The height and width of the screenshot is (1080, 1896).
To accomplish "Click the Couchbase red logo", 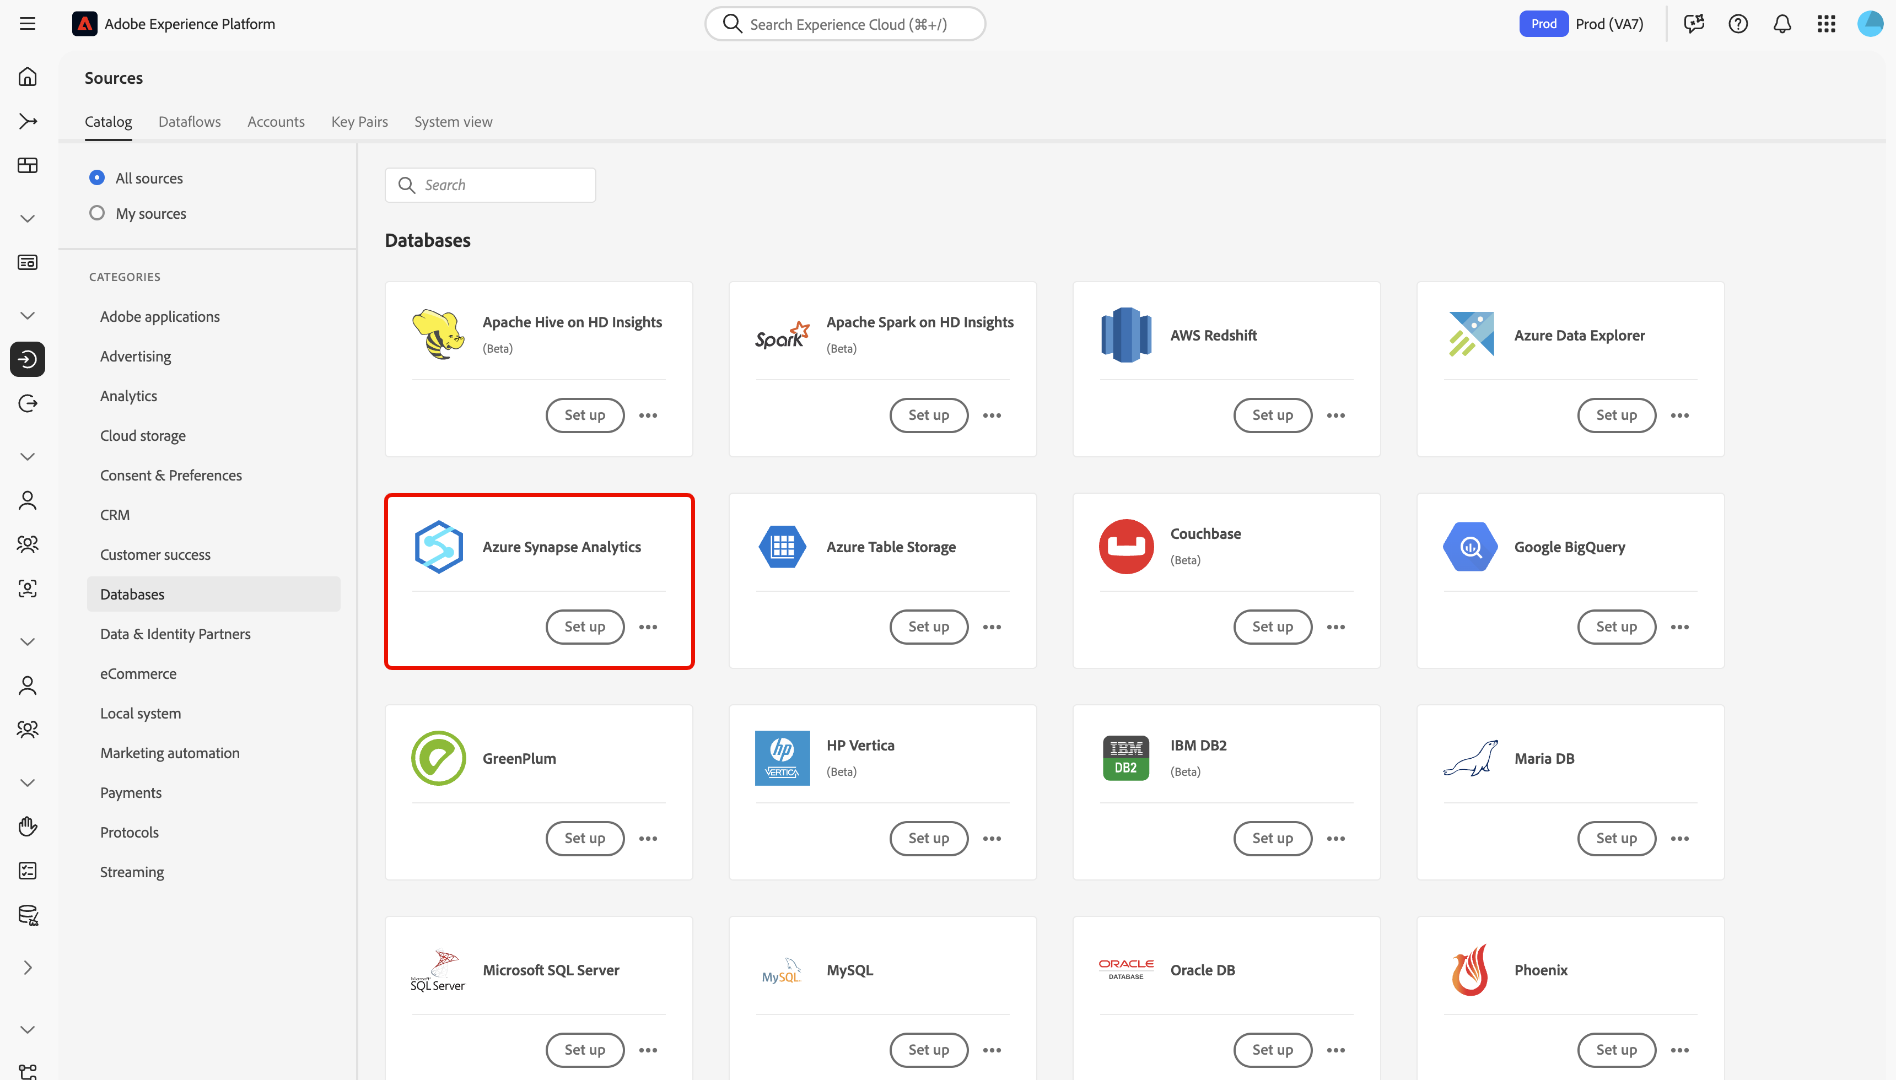I will coord(1126,547).
